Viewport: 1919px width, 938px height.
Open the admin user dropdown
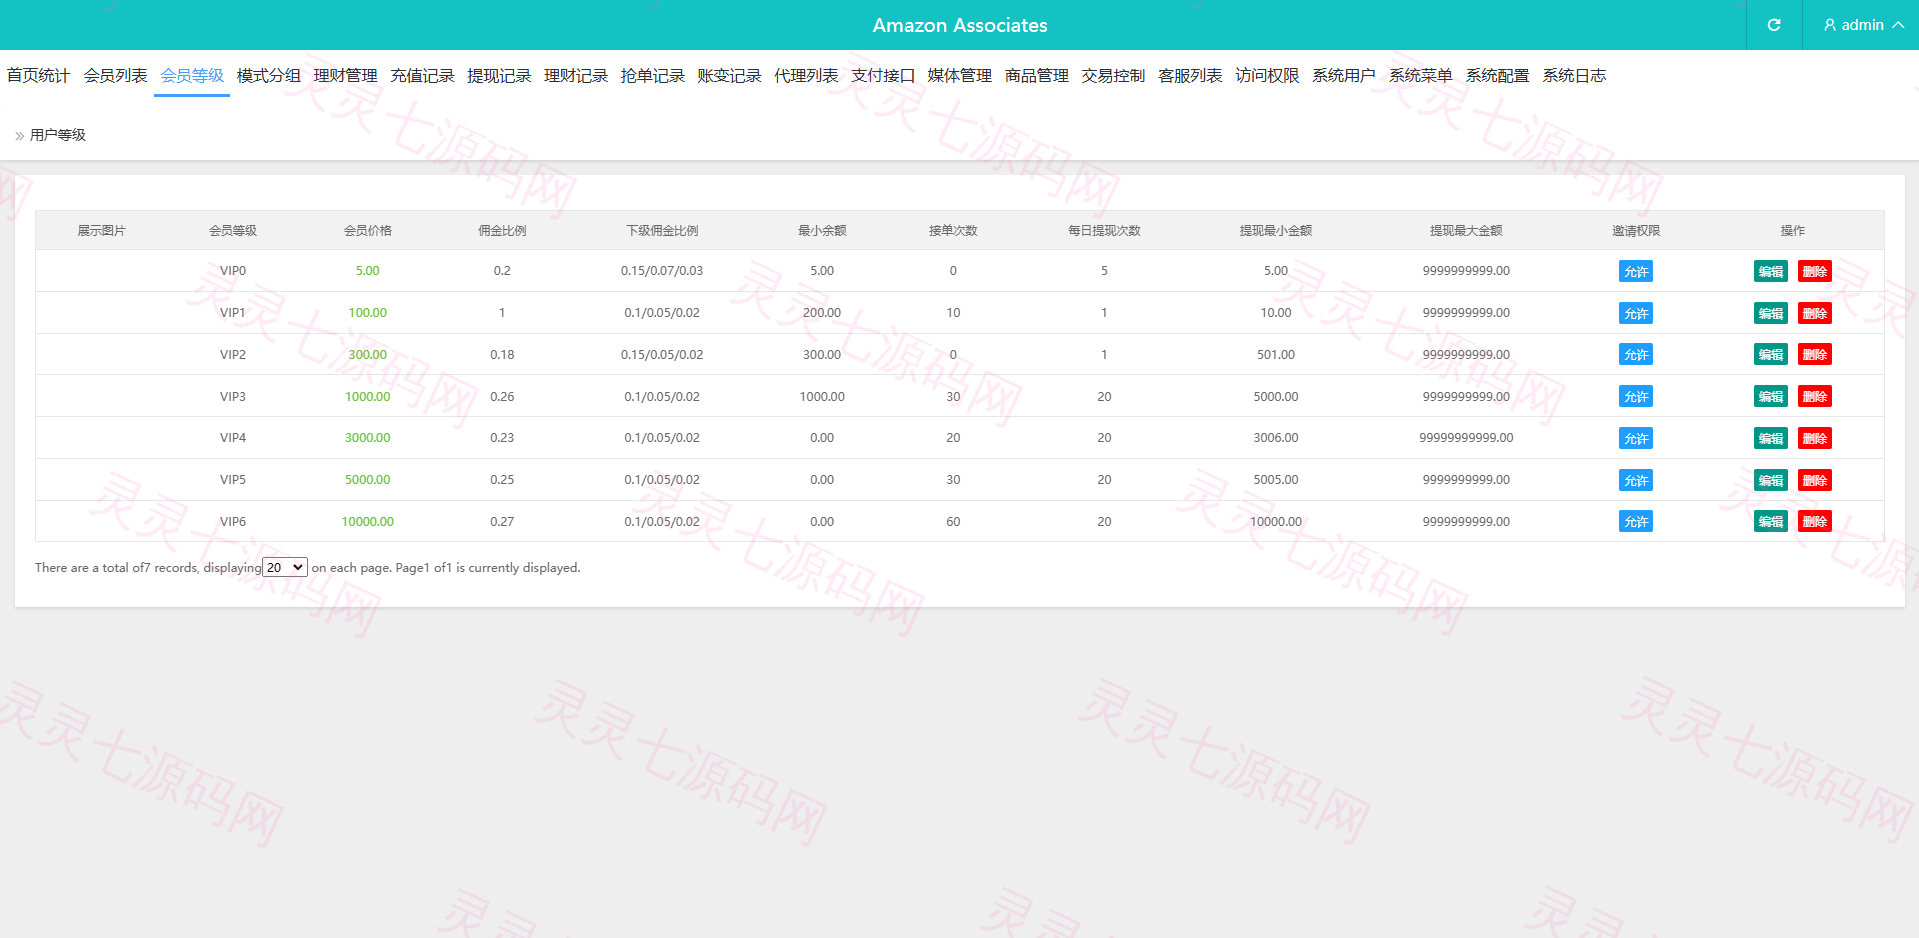[1863, 25]
